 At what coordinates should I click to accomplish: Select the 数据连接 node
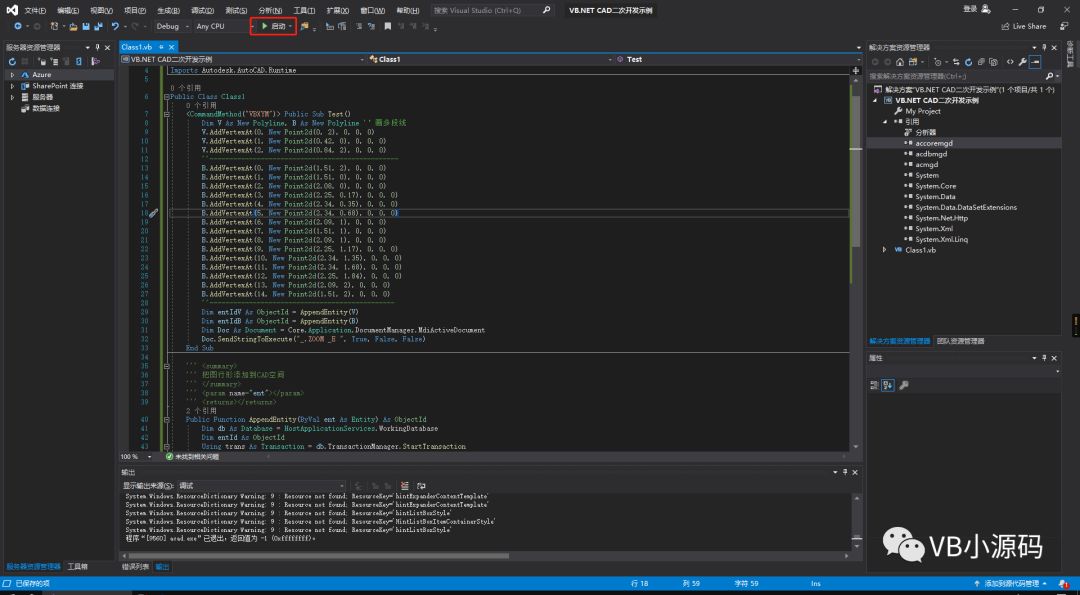tap(45, 108)
